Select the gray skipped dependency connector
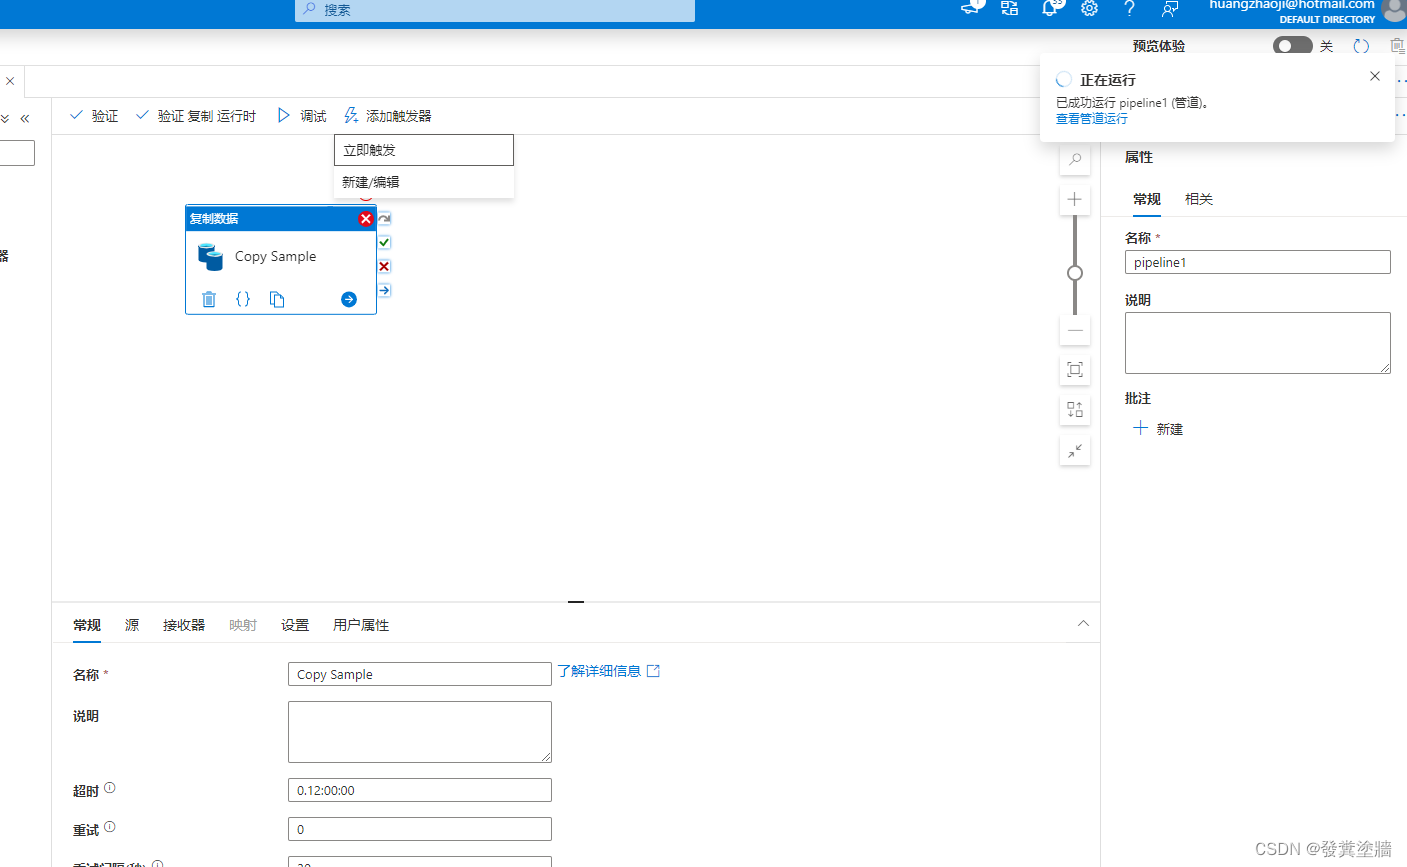The height and width of the screenshot is (867, 1407). coord(384,218)
